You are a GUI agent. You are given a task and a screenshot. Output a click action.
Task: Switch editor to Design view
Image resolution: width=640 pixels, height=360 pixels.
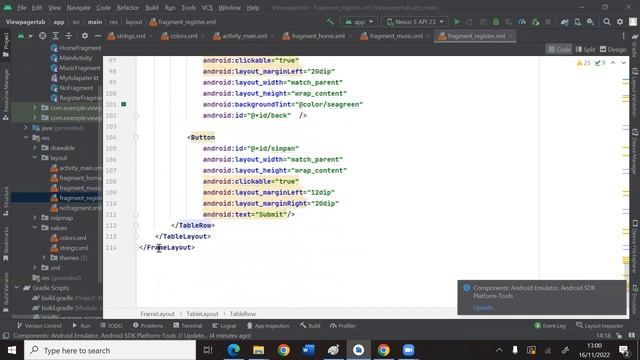tap(613, 49)
